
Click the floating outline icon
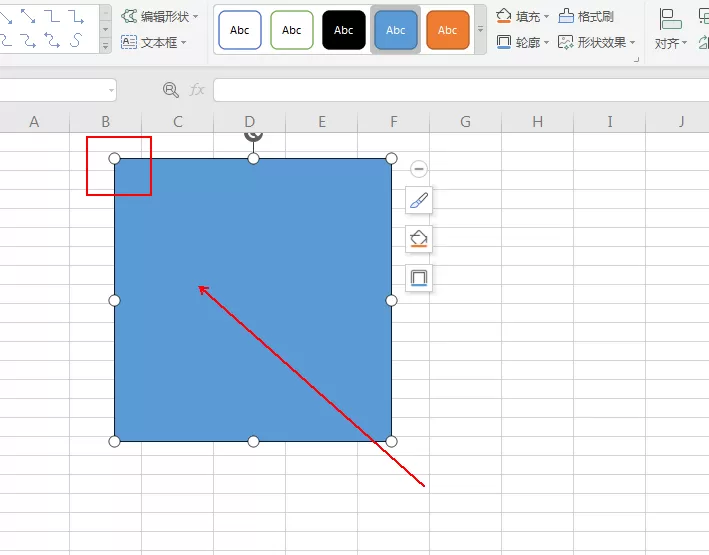(x=419, y=278)
